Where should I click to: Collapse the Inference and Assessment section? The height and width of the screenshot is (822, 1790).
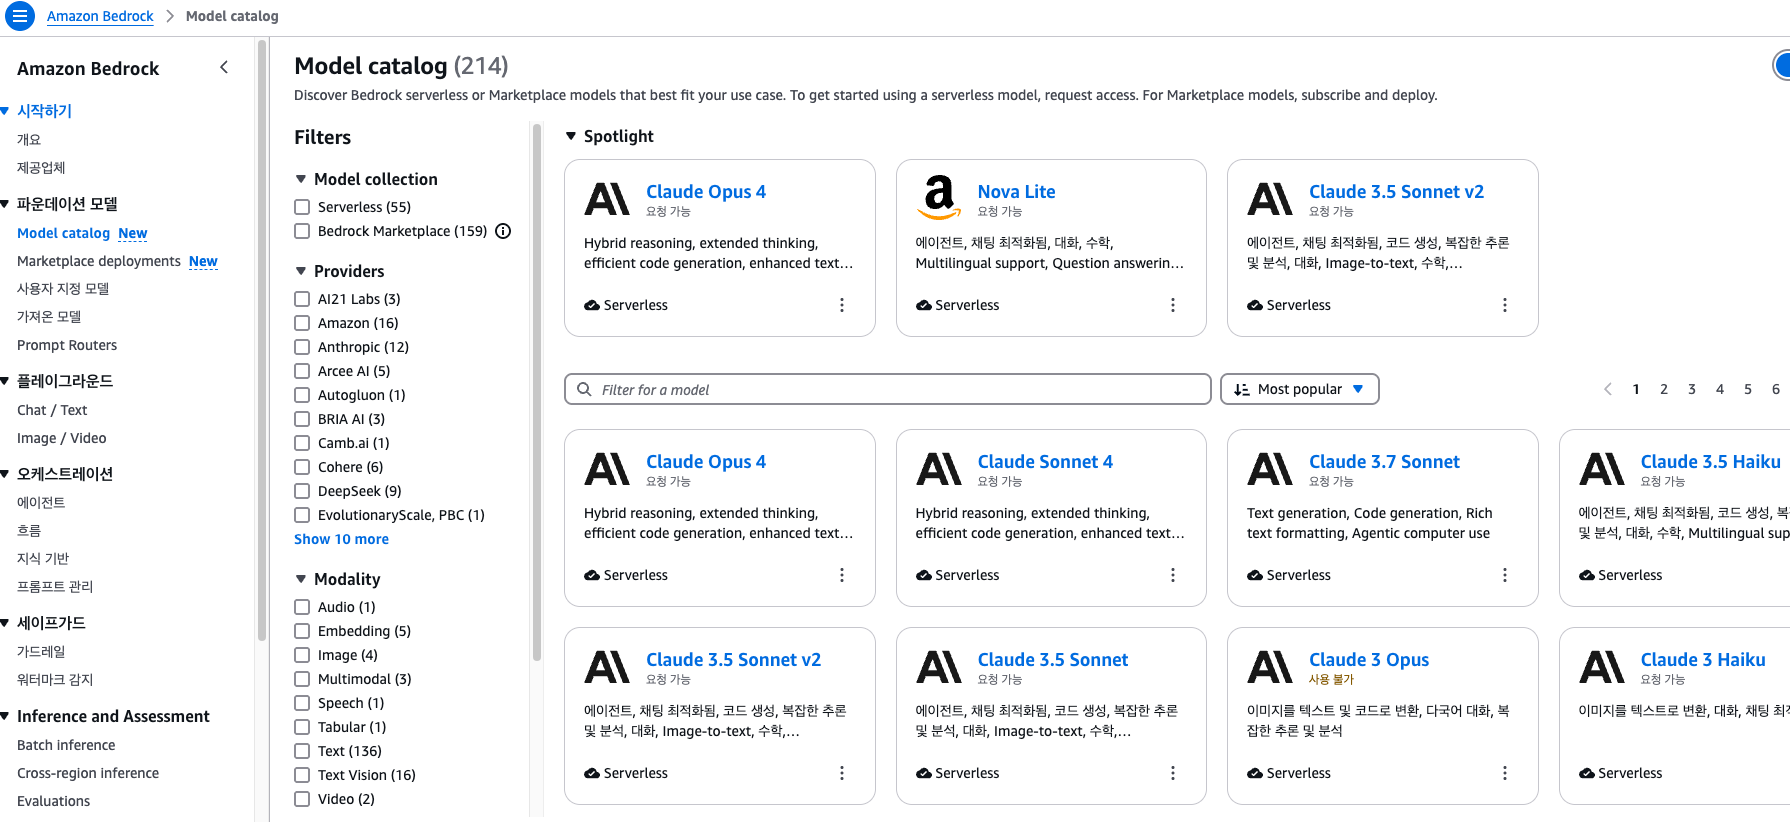click(x=5, y=716)
